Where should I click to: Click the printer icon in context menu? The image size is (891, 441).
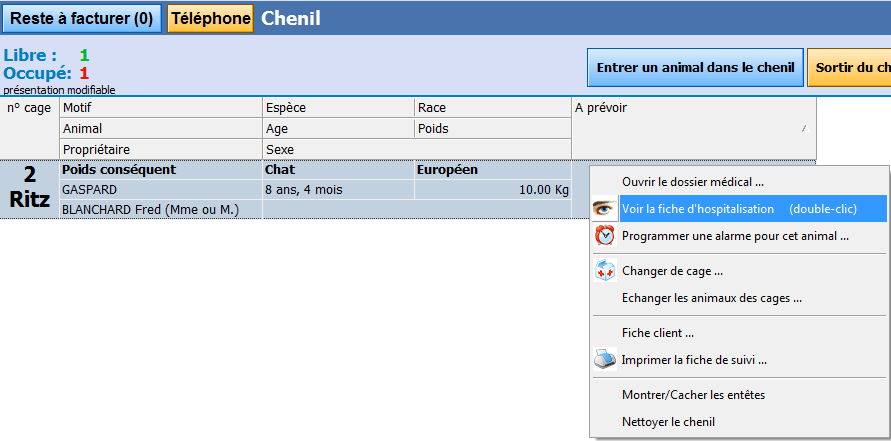click(605, 360)
